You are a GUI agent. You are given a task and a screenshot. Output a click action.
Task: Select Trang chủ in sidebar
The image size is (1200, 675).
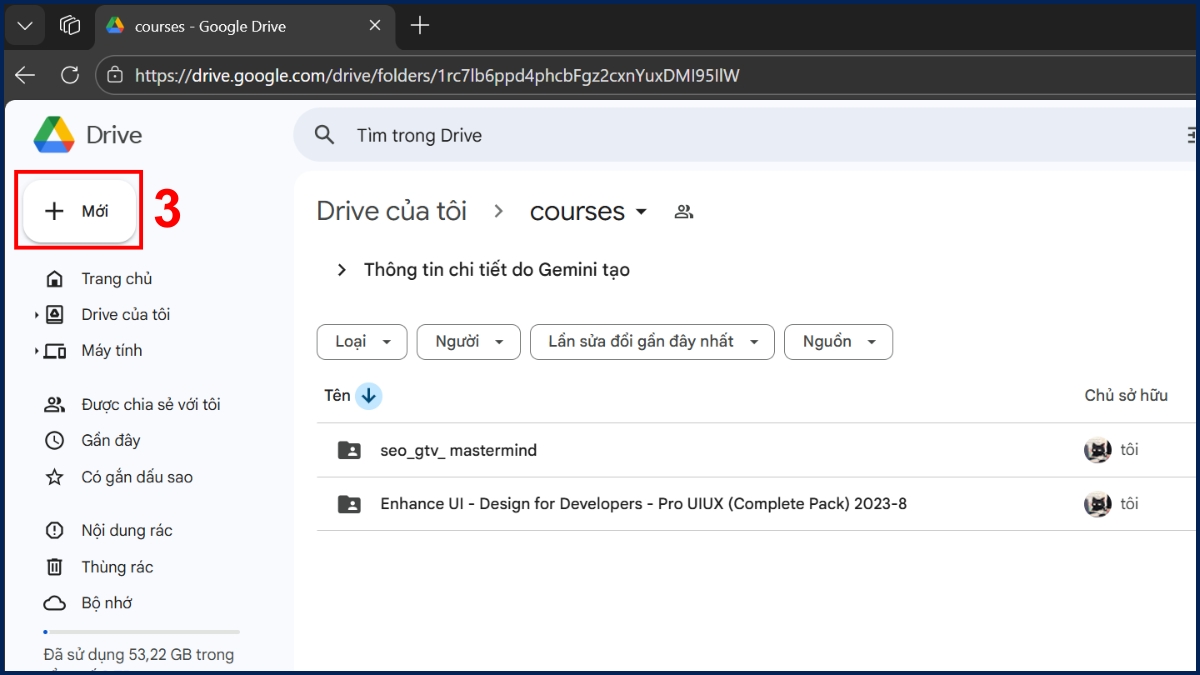116,279
